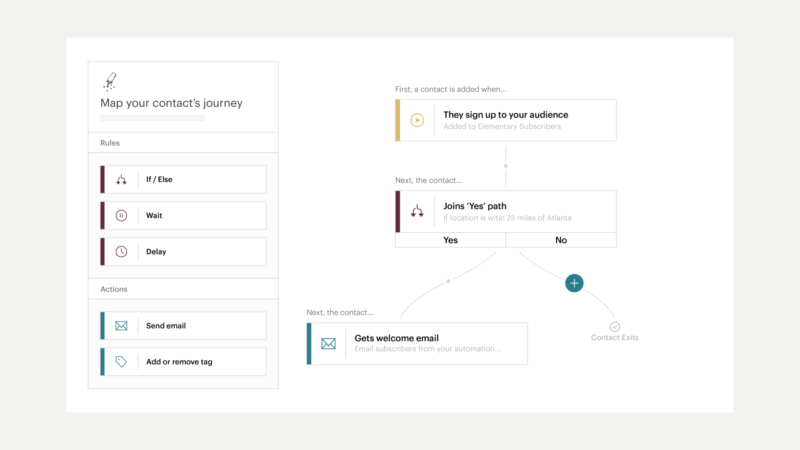Click the Map your contact's journey title
Viewport: 800px width, 450px height.
171,103
